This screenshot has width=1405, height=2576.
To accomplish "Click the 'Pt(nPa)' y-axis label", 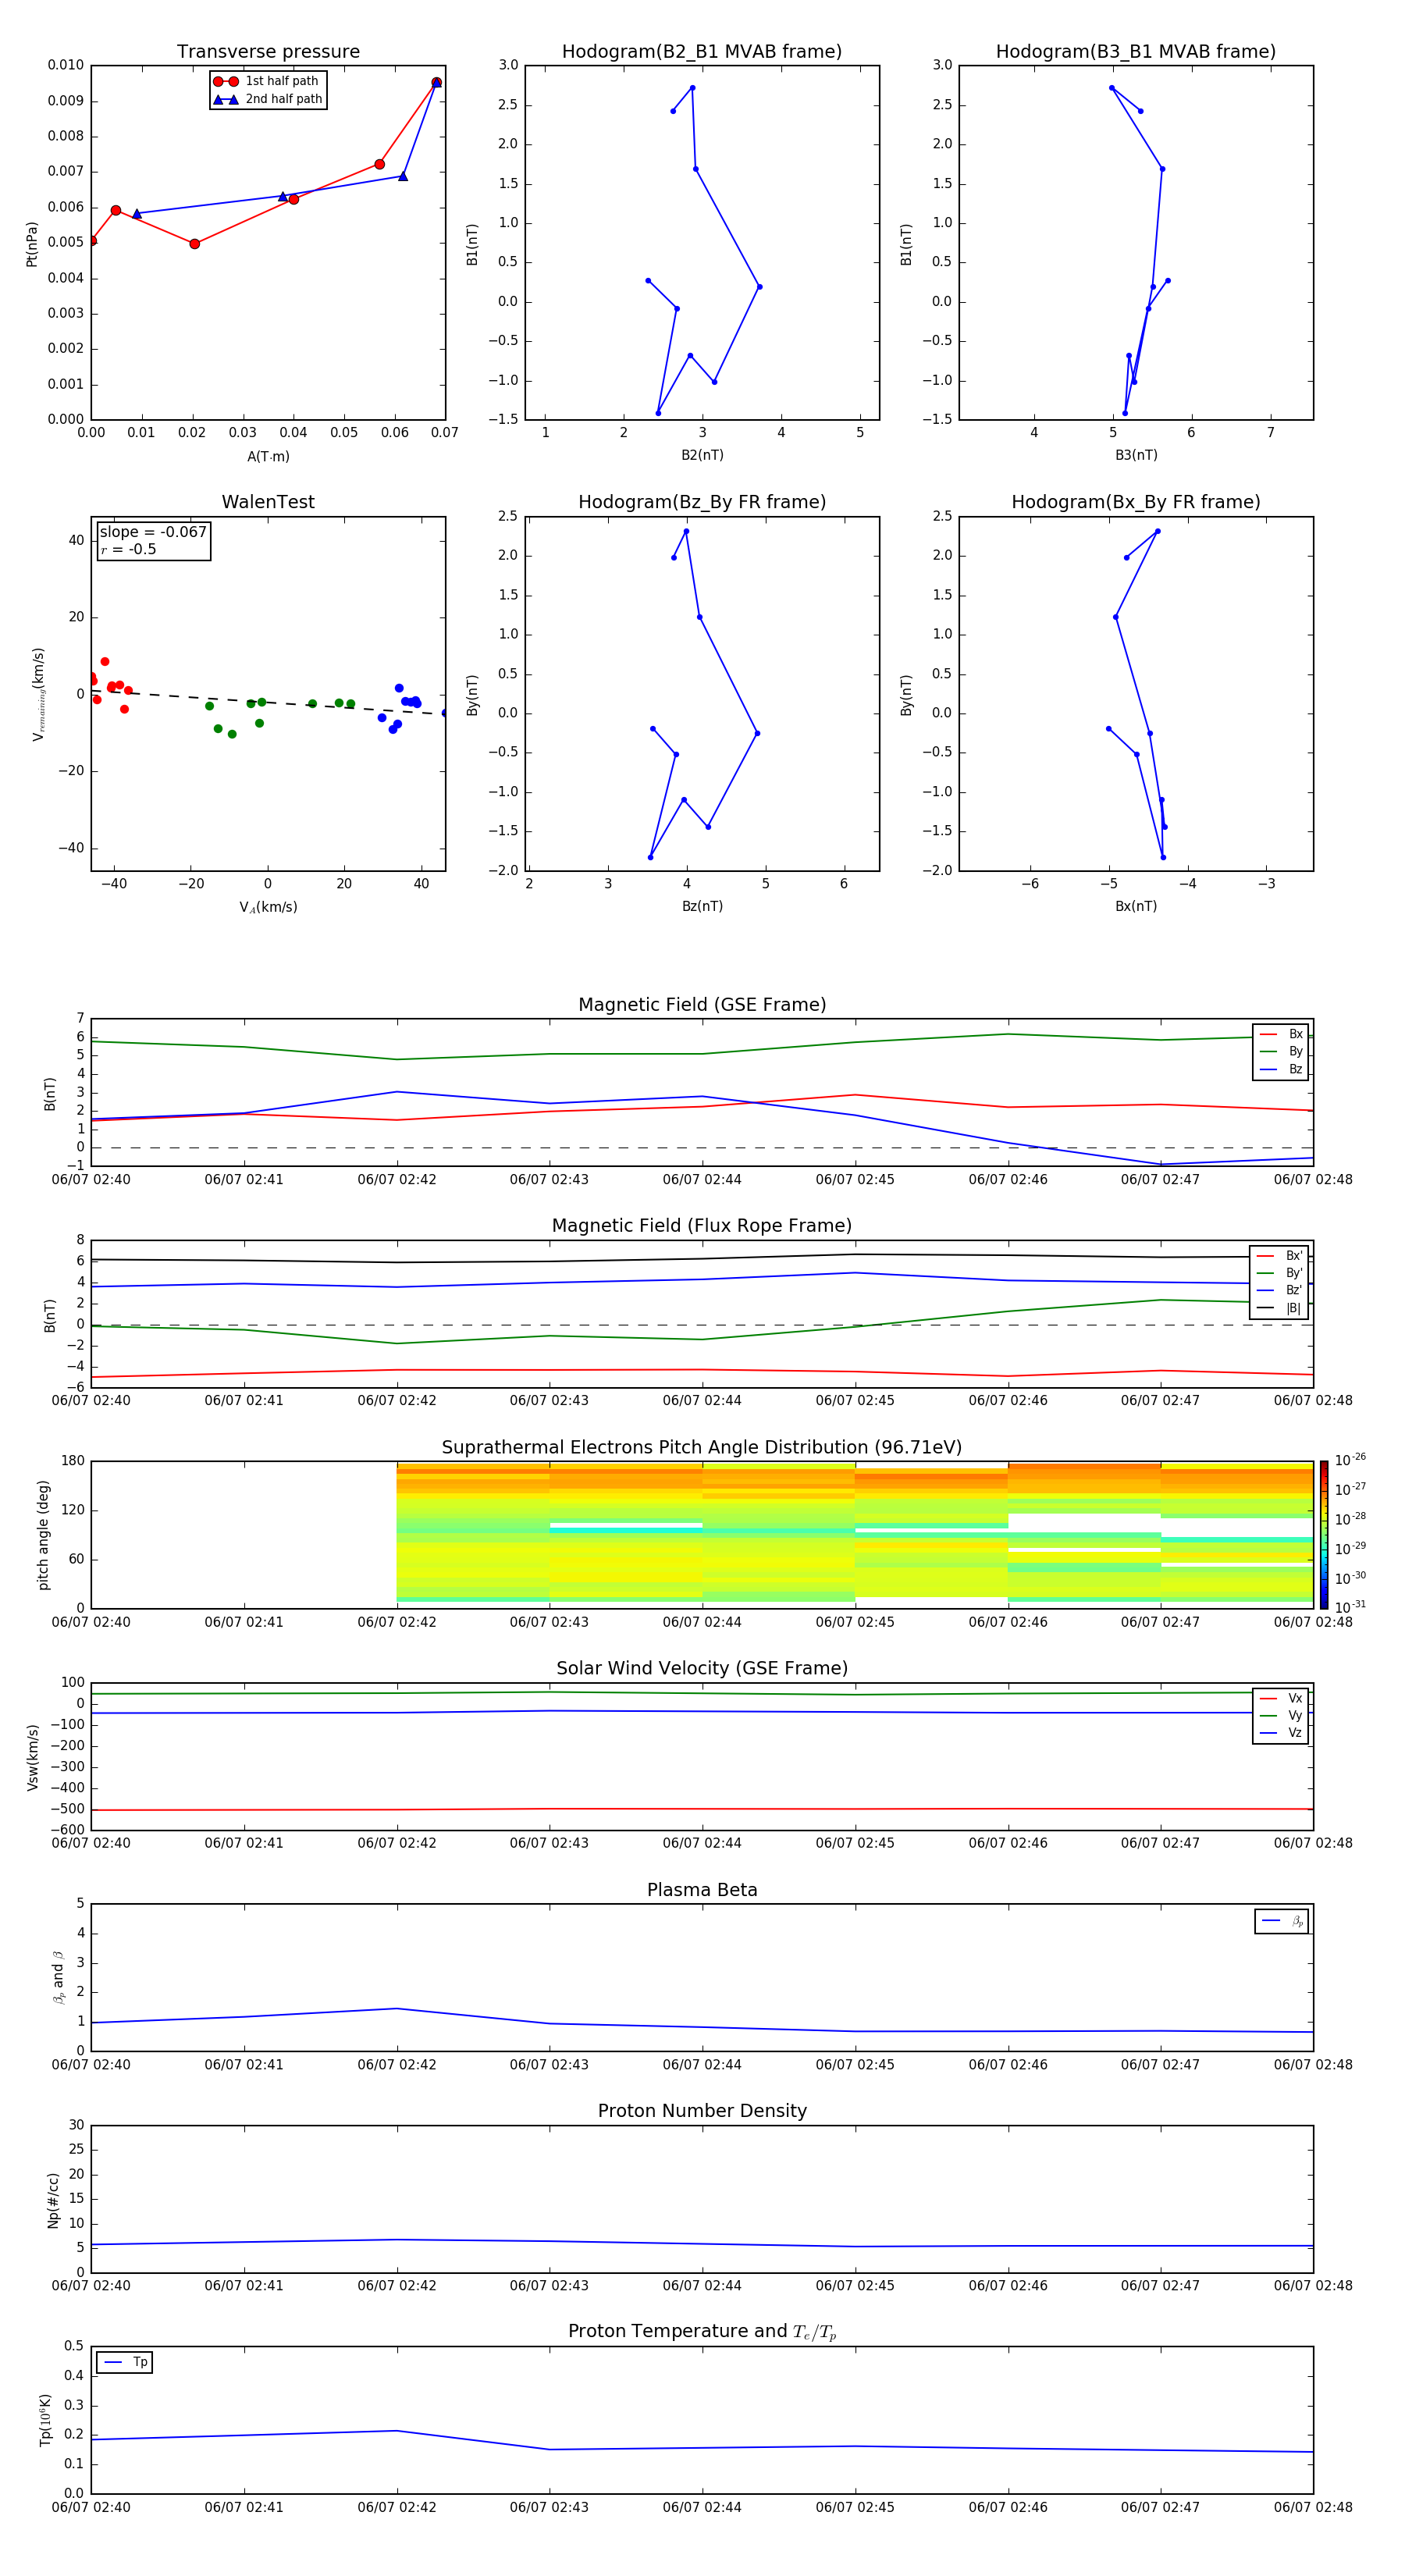I will (32, 243).
